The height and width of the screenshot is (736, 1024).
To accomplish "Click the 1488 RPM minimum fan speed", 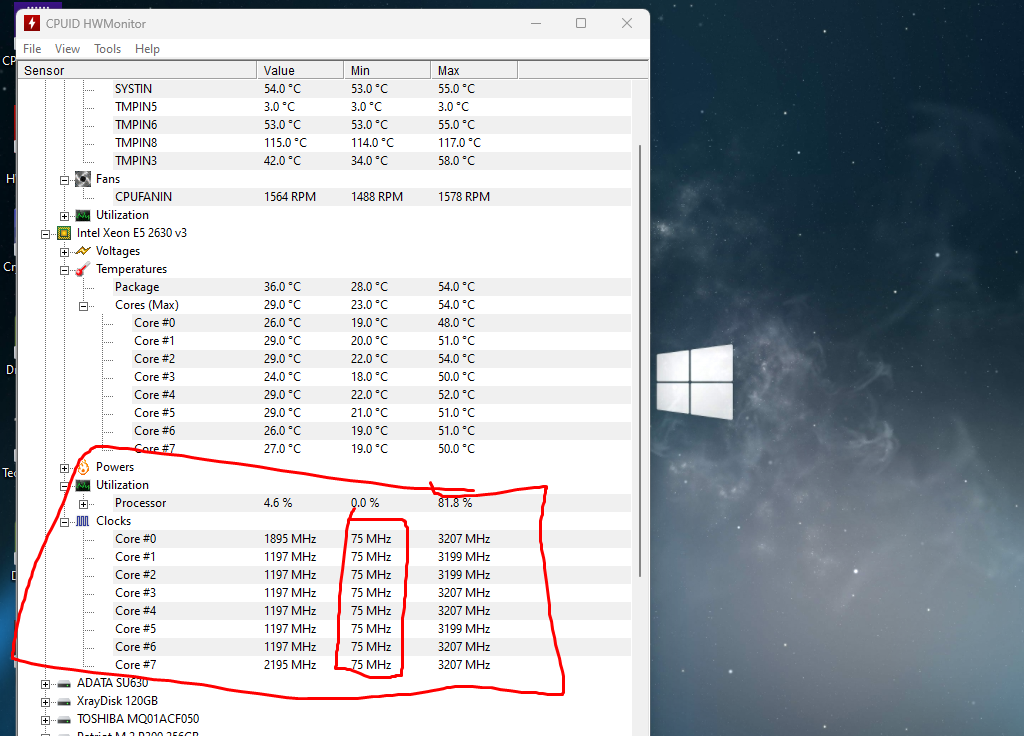I will tap(377, 197).
